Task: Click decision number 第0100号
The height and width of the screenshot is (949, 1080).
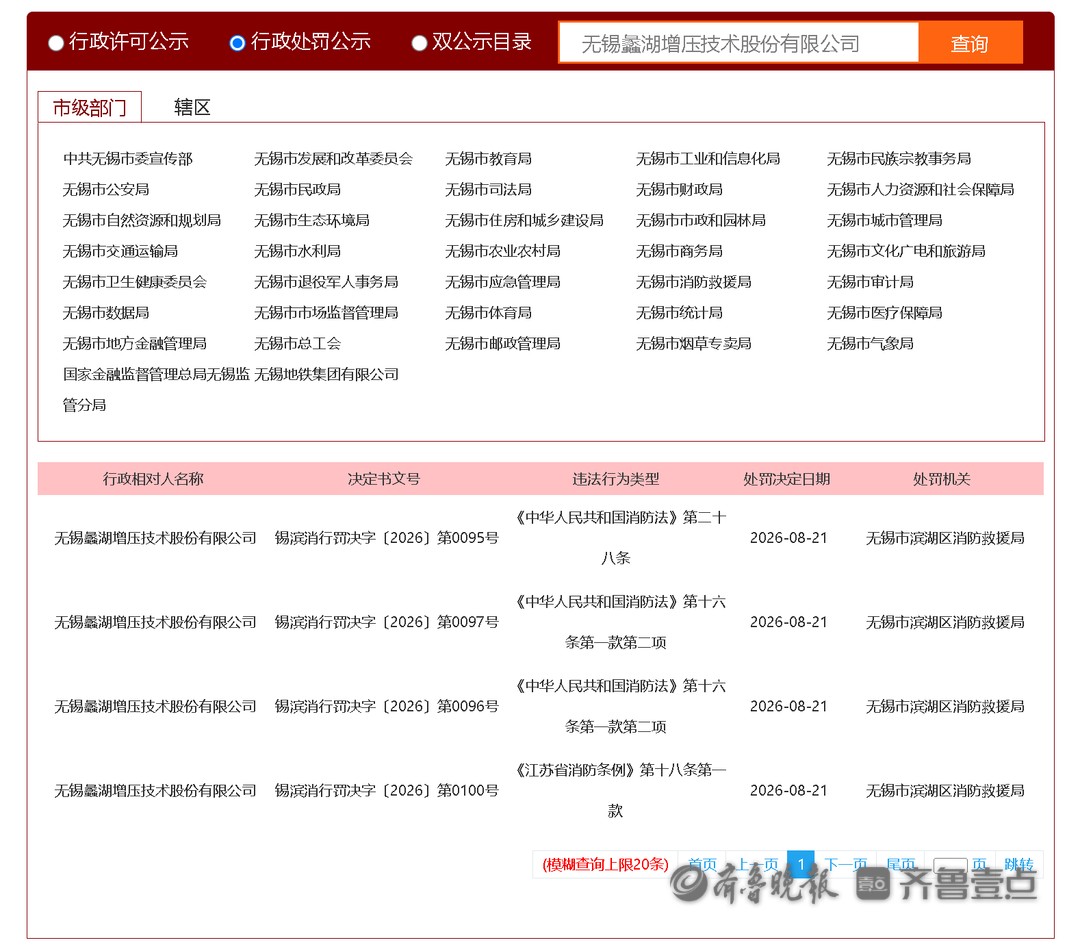Action: pyautogui.click(x=386, y=791)
